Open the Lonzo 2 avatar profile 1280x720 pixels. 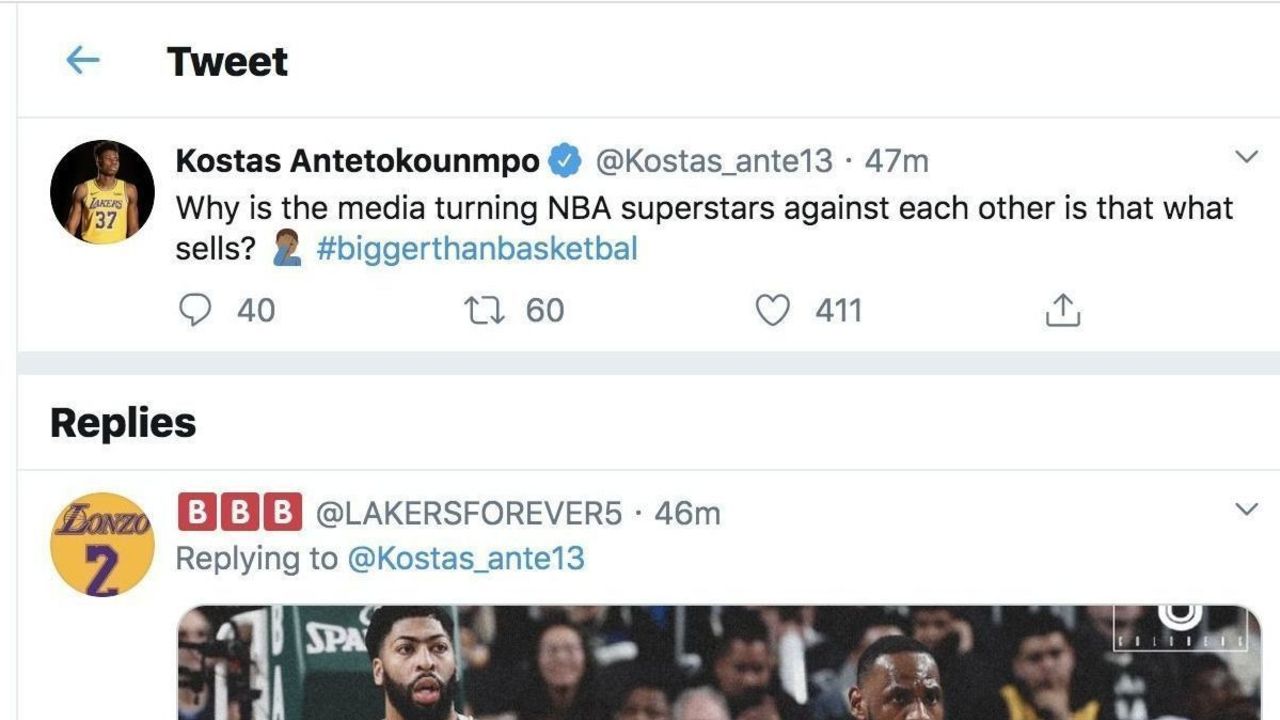[x=103, y=545]
